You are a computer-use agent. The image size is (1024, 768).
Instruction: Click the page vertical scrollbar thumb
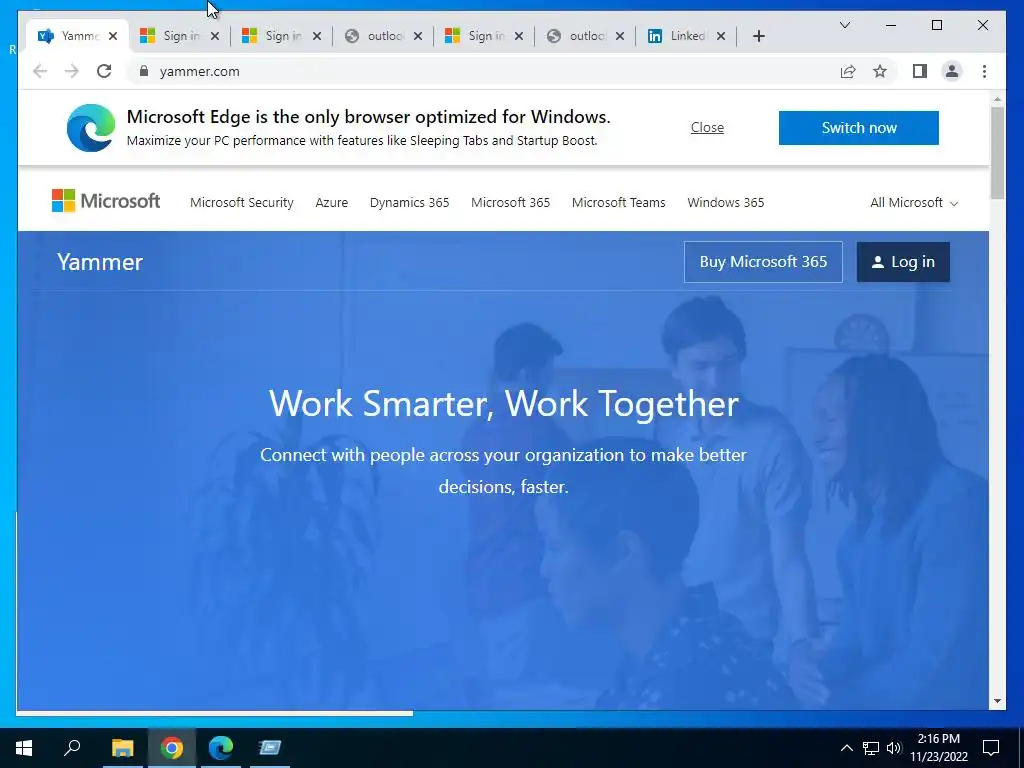pyautogui.click(x=997, y=153)
